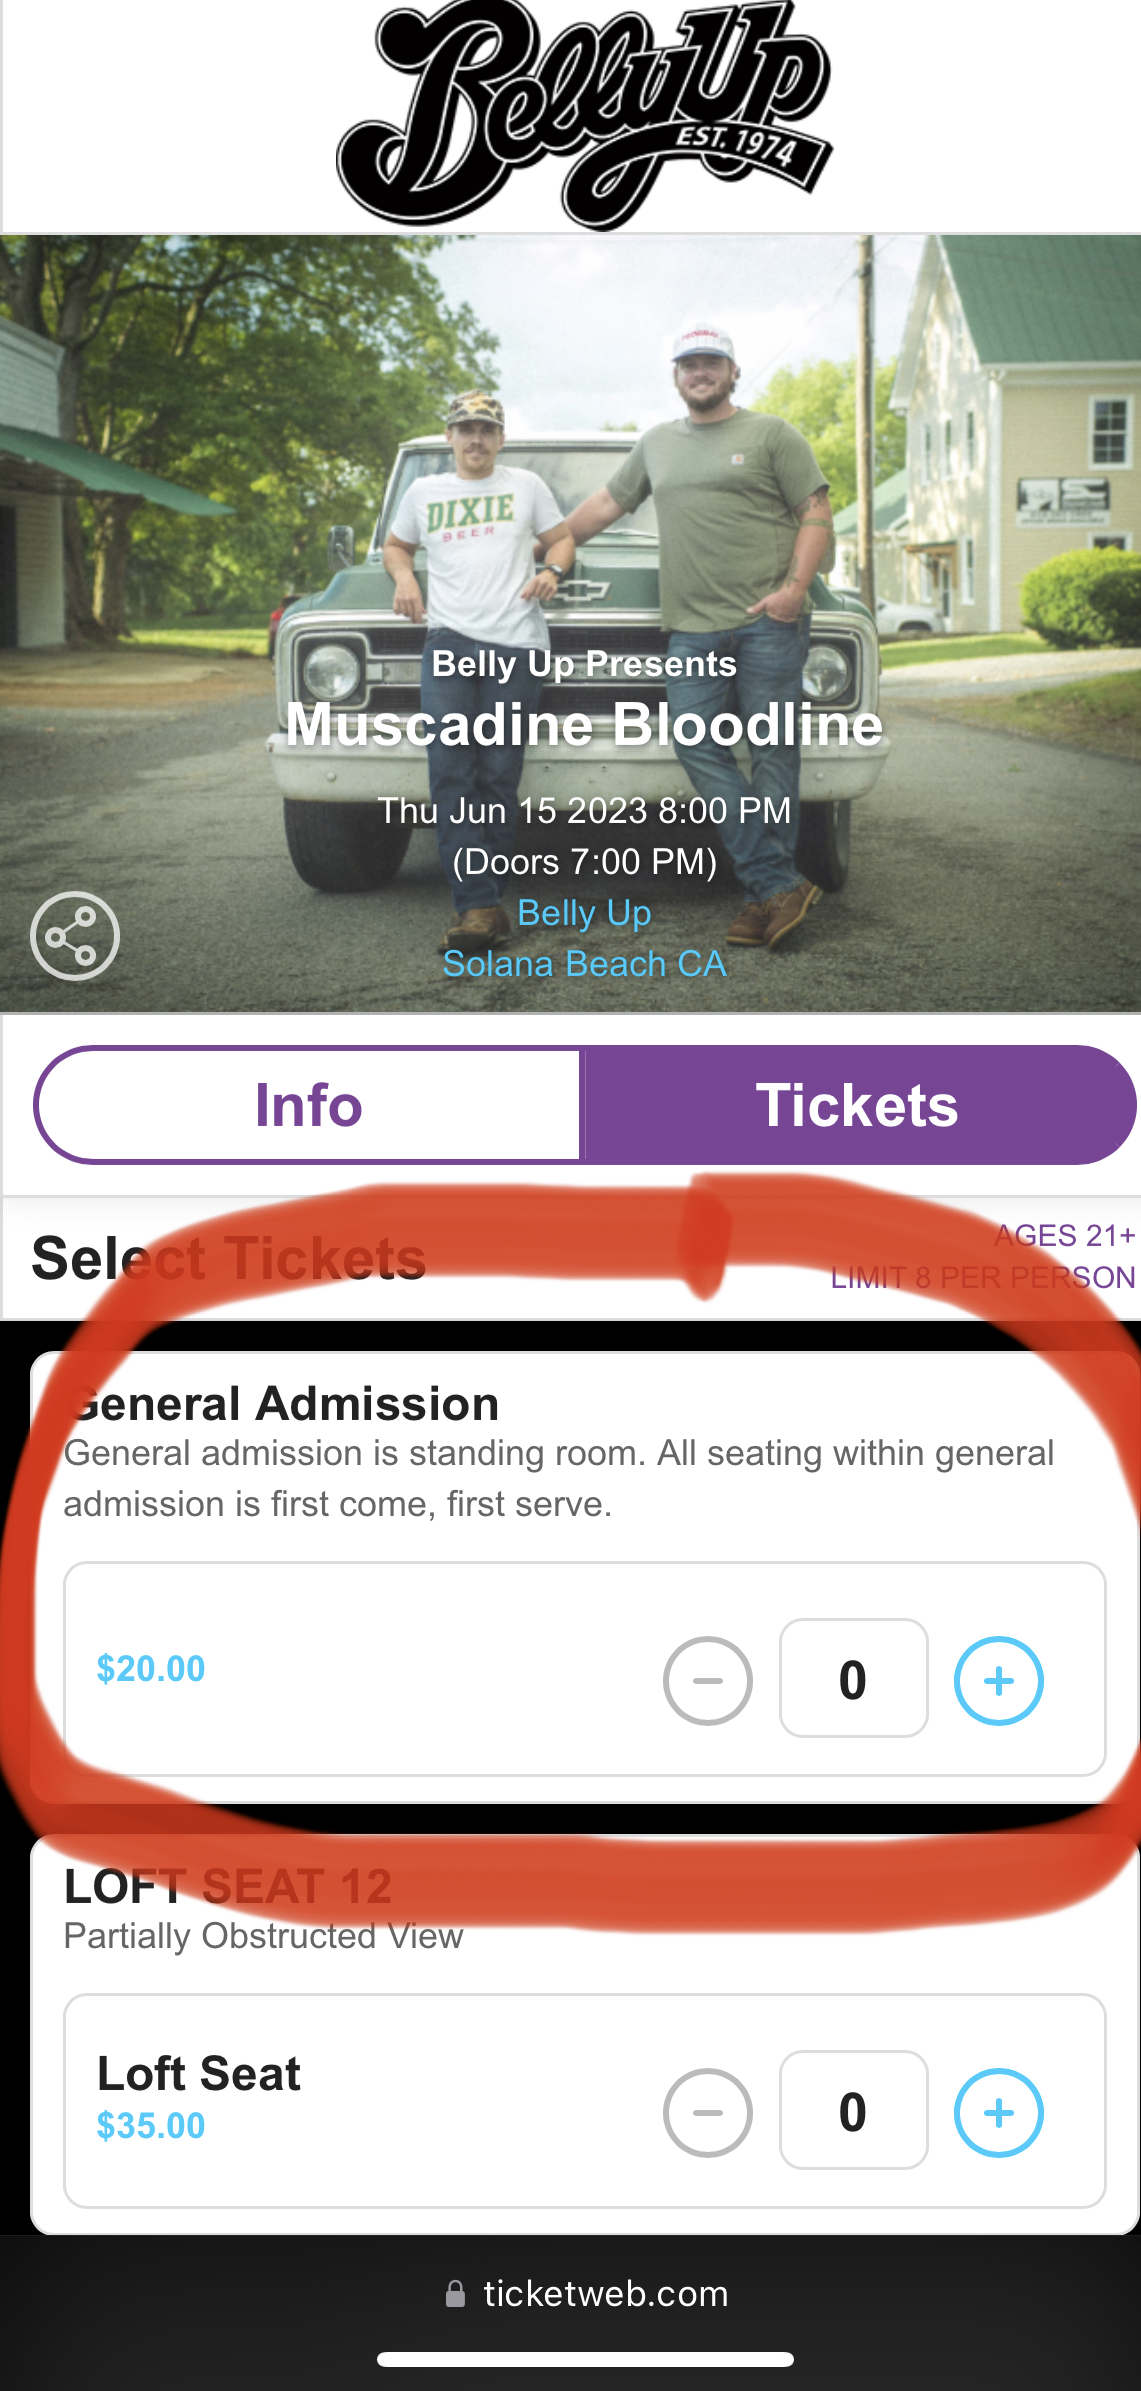The height and width of the screenshot is (2391, 1141).
Task: Tap the AGES 21+ restriction label
Action: [x=1064, y=1236]
